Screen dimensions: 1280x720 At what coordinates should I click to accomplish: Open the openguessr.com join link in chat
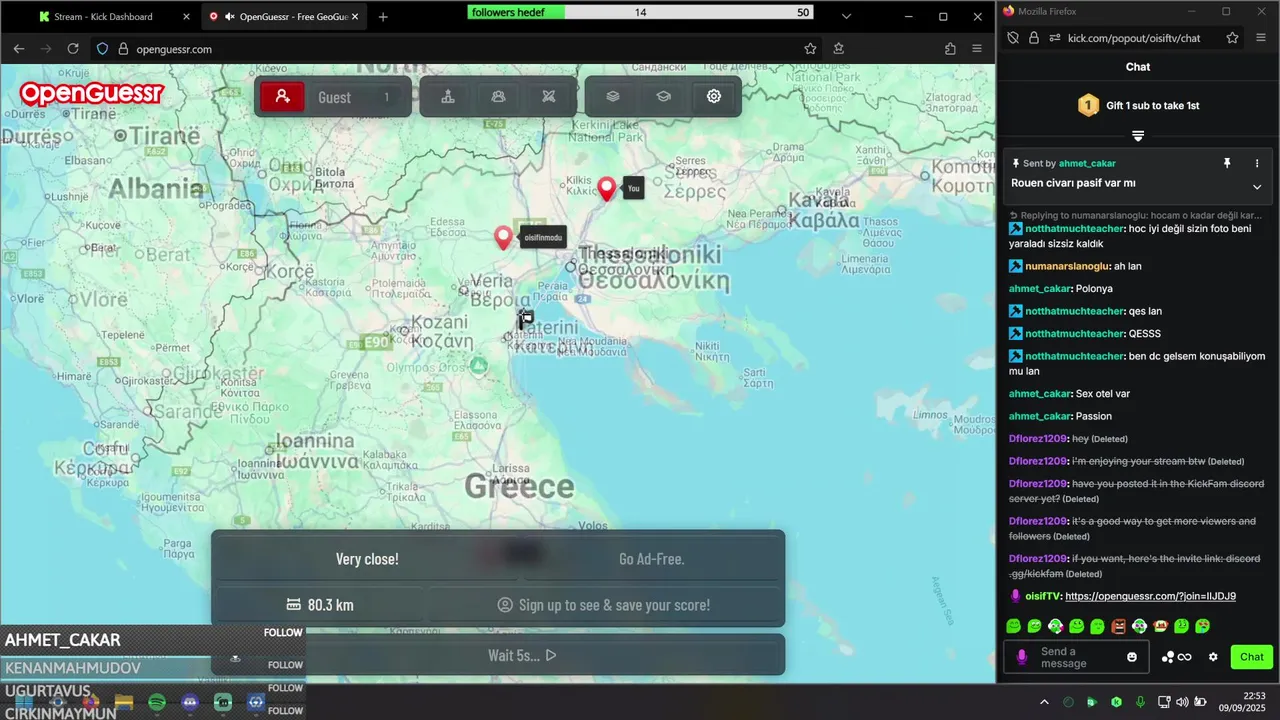[1150, 596]
